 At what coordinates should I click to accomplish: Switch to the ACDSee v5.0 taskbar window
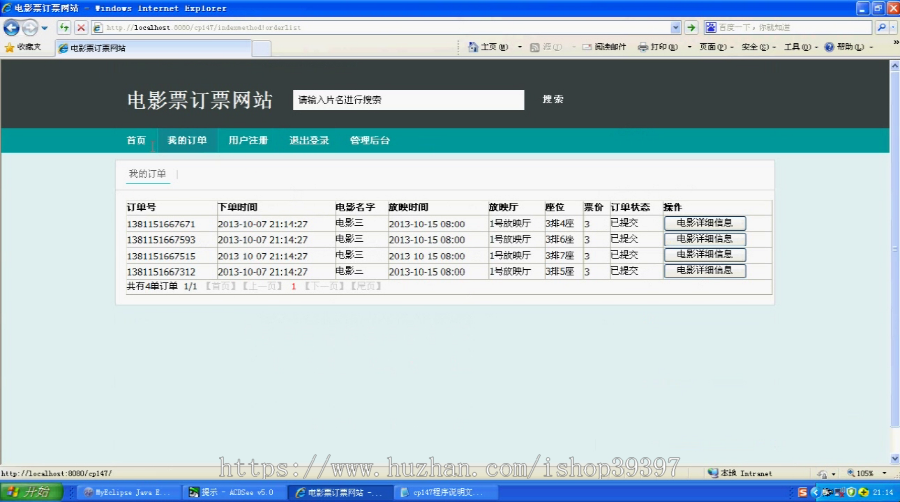tap(232, 492)
